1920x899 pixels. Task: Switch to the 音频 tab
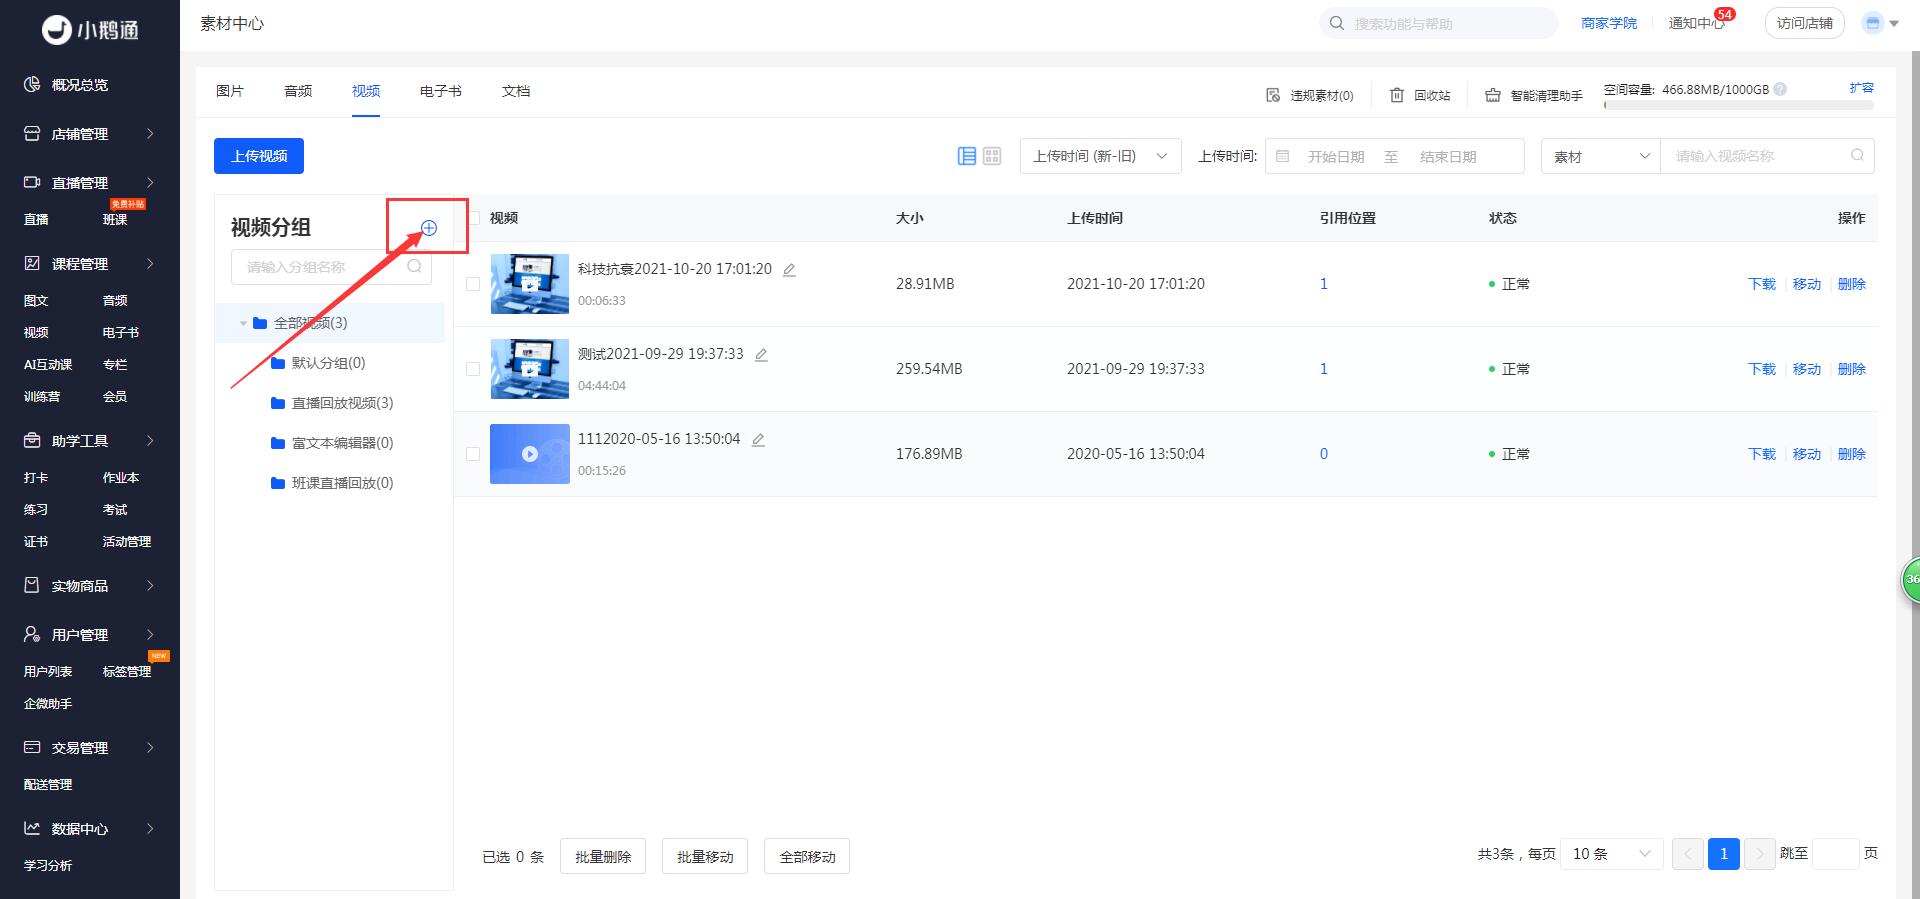(298, 91)
